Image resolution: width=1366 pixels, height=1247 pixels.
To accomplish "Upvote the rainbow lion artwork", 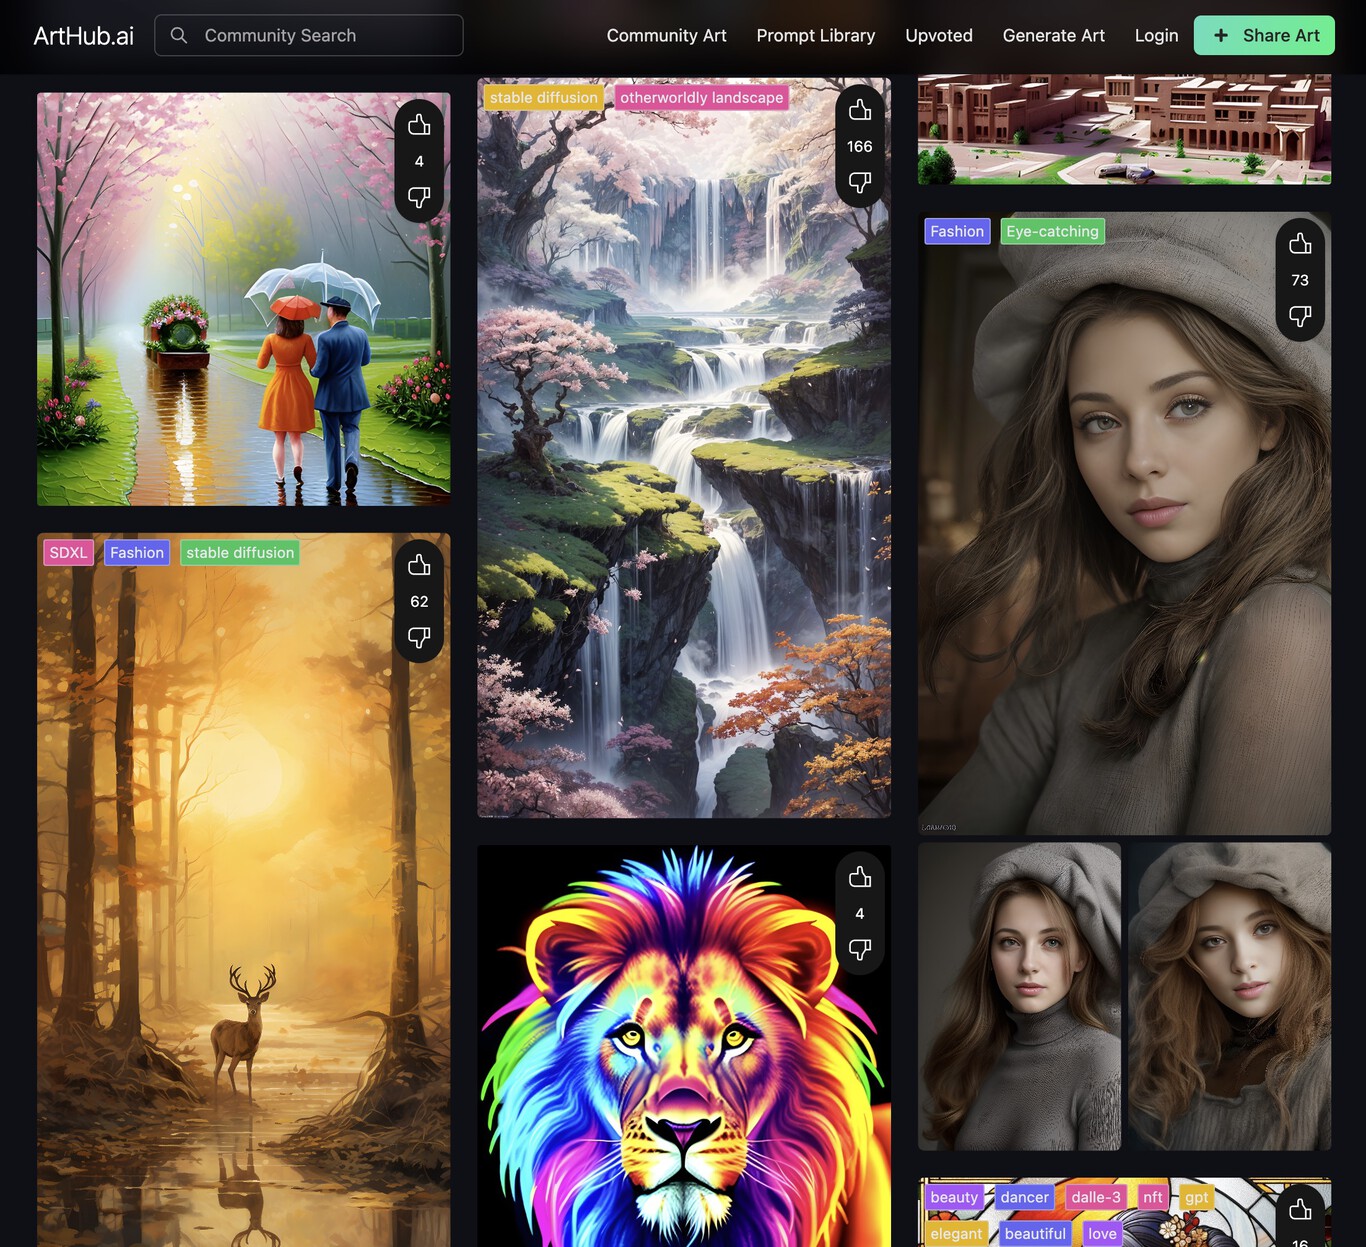I will tap(859, 878).
